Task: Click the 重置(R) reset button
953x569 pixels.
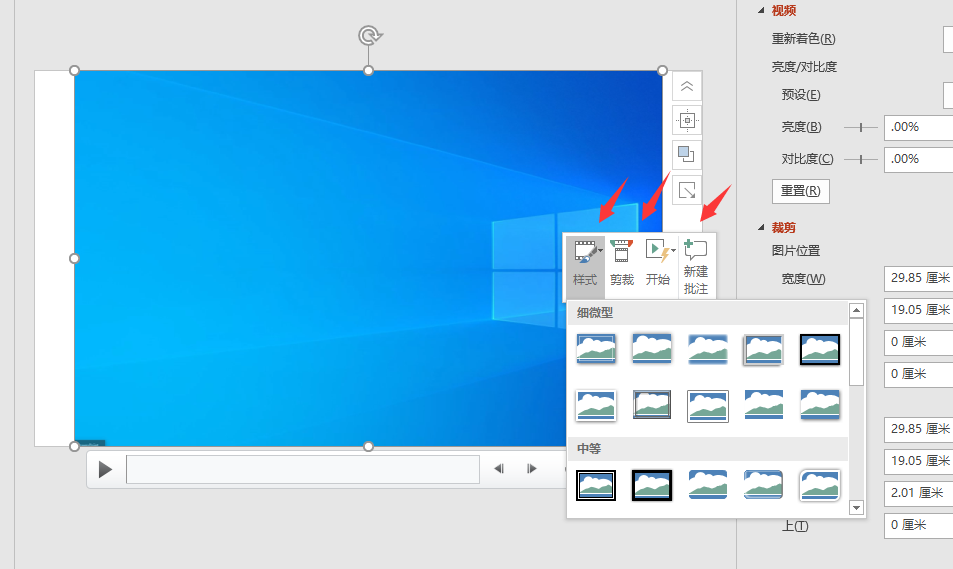Action: [x=800, y=191]
